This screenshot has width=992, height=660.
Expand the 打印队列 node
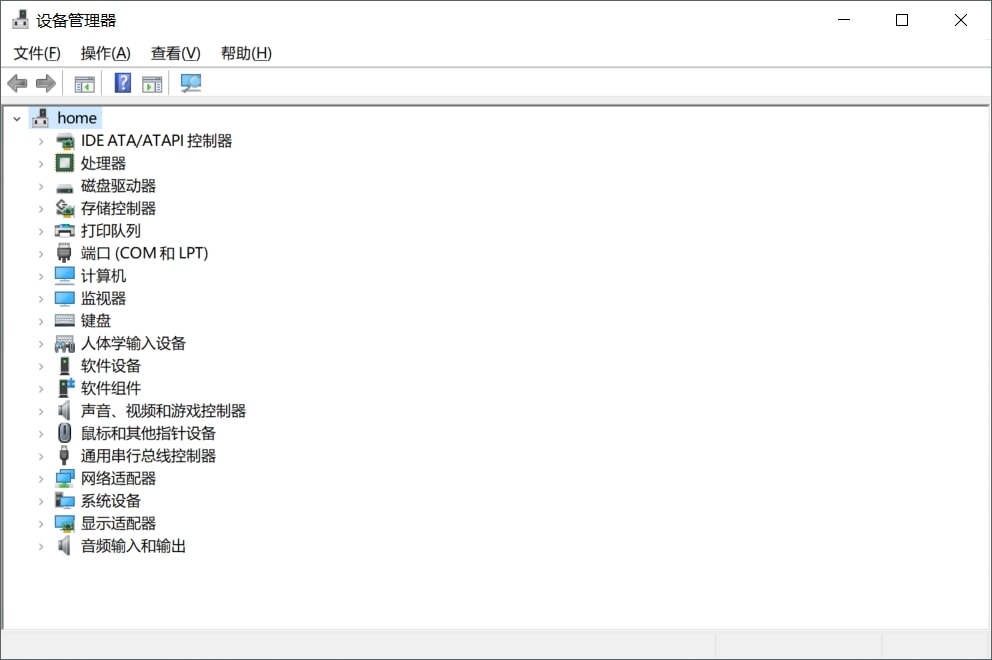pos(41,232)
